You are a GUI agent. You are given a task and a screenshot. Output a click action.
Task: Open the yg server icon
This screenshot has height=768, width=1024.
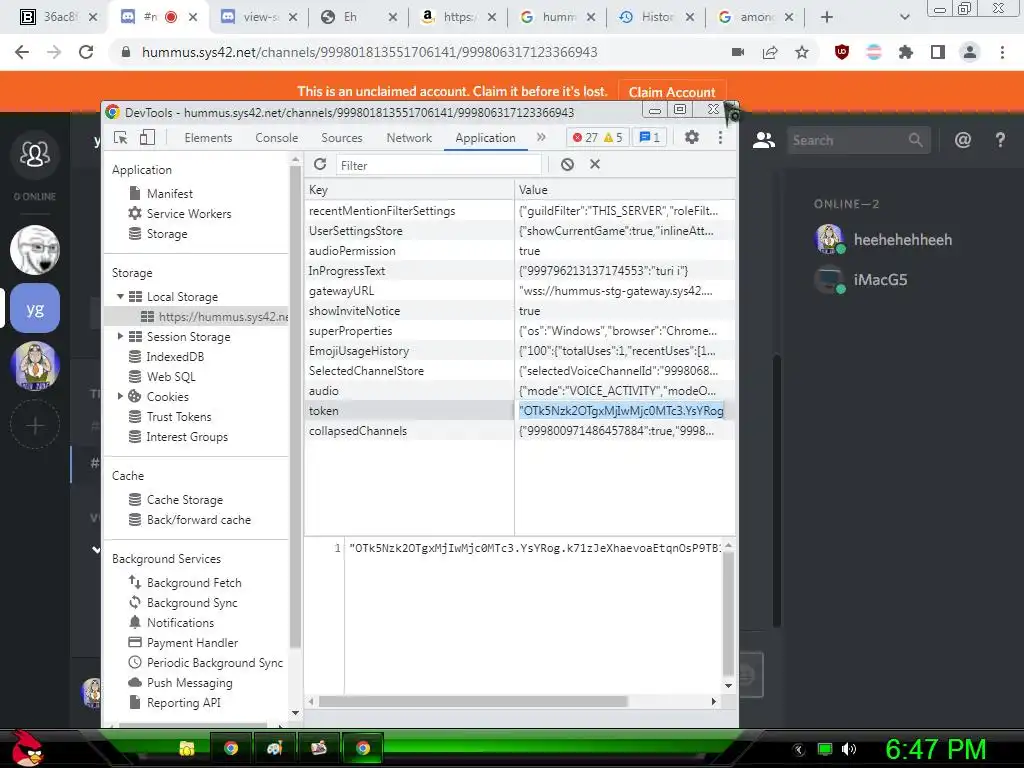pyautogui.click(x=35, y=308)
